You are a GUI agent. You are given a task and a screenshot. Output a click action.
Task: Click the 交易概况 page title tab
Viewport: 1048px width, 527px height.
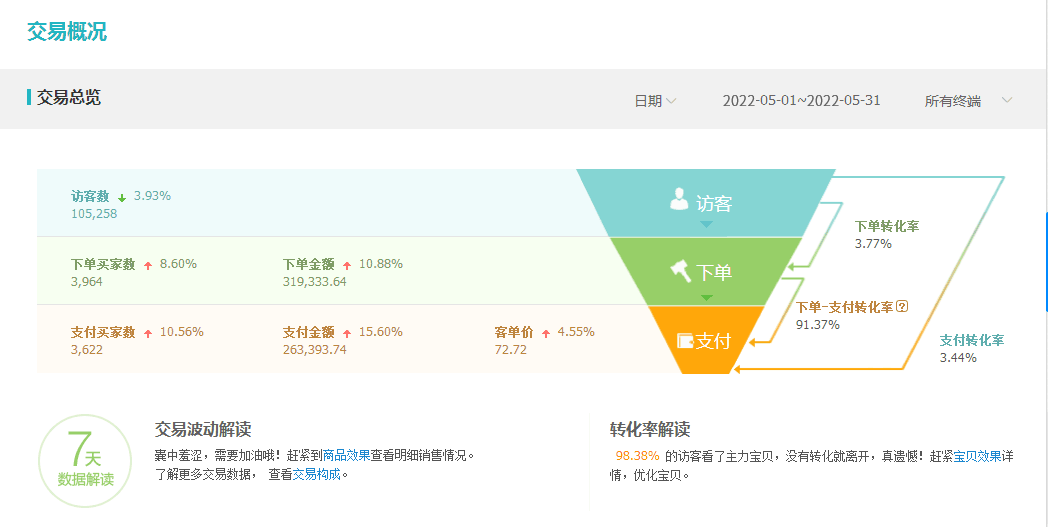tap(67, 32)
